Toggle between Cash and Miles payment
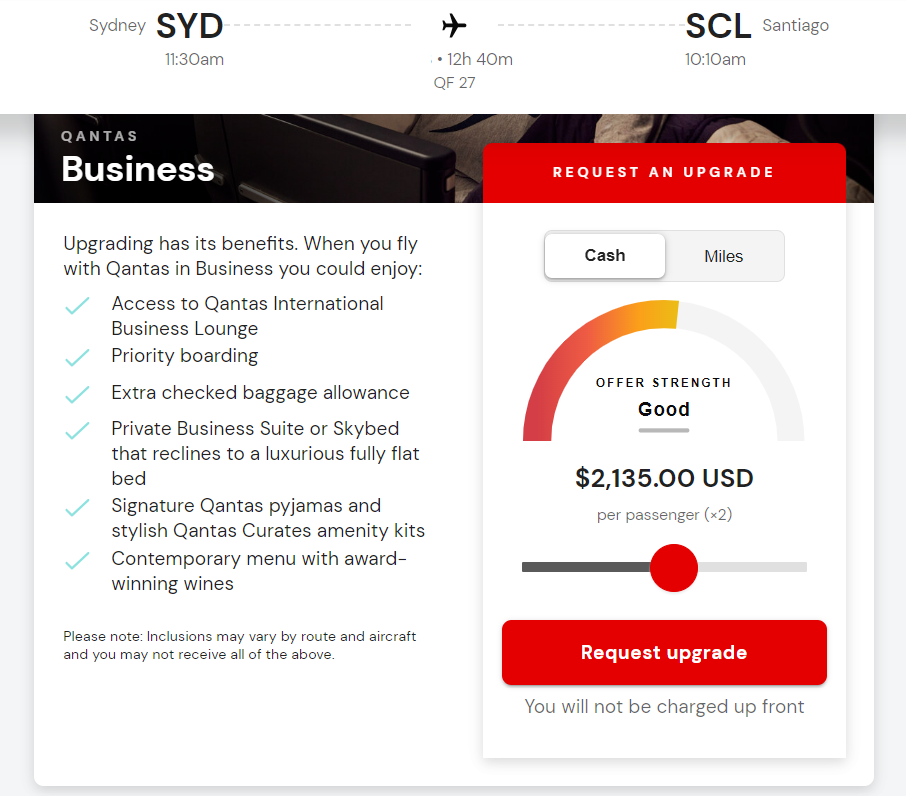The height and width of the screenshot is (796, 906). [x=663, y=256]
